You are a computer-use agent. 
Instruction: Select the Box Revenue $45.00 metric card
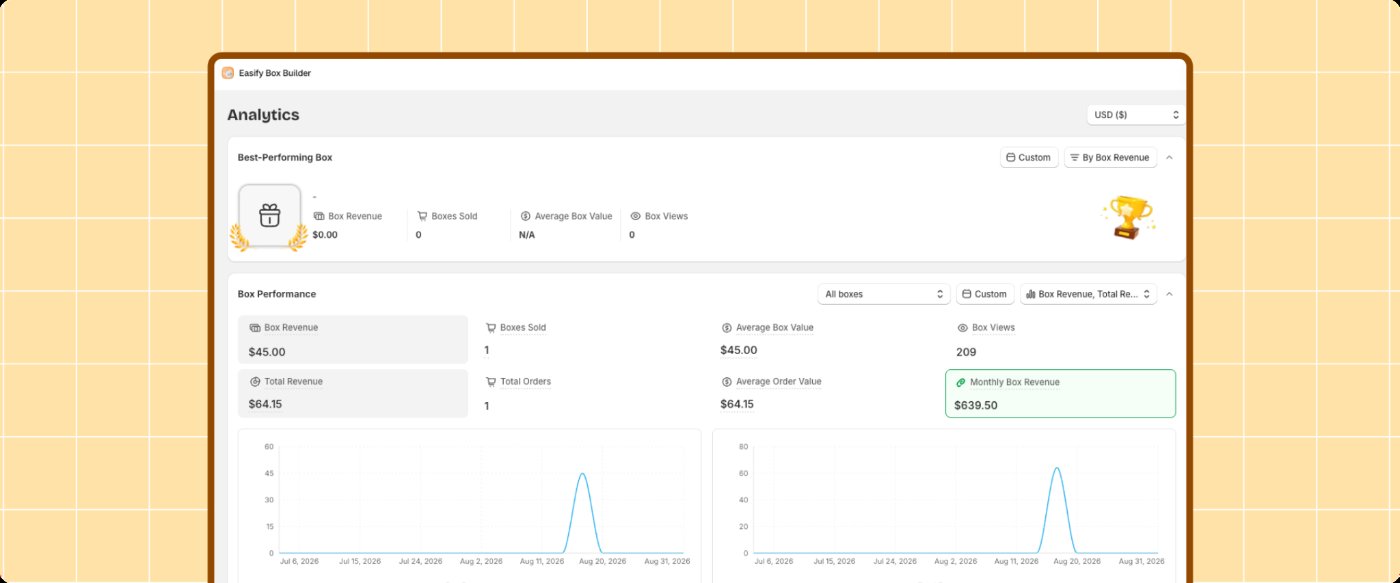click(353, 340)
